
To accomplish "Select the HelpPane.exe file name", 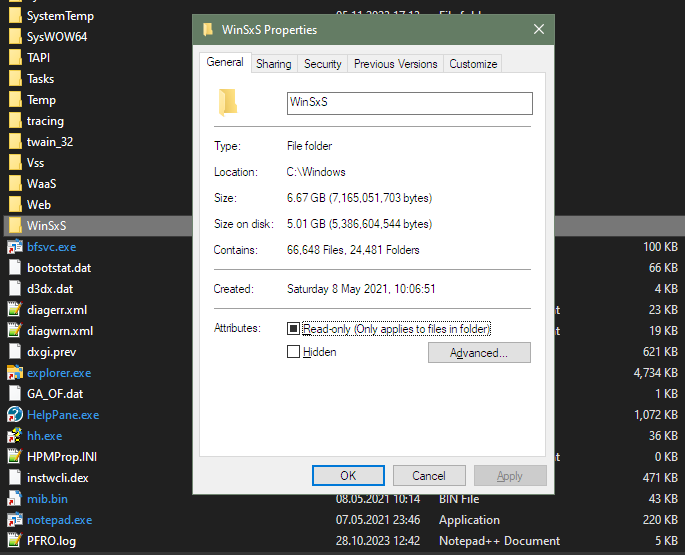I will (x=63, y=415).
